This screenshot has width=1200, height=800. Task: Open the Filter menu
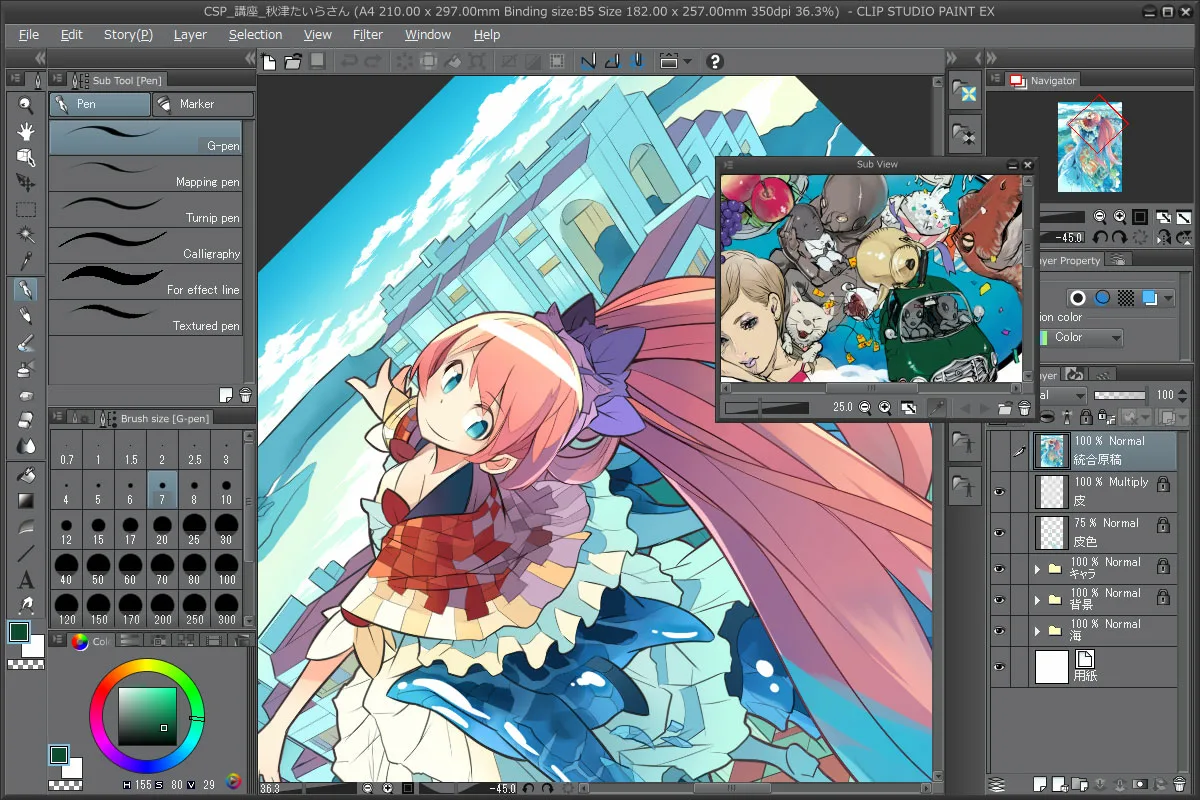(367, 34)
